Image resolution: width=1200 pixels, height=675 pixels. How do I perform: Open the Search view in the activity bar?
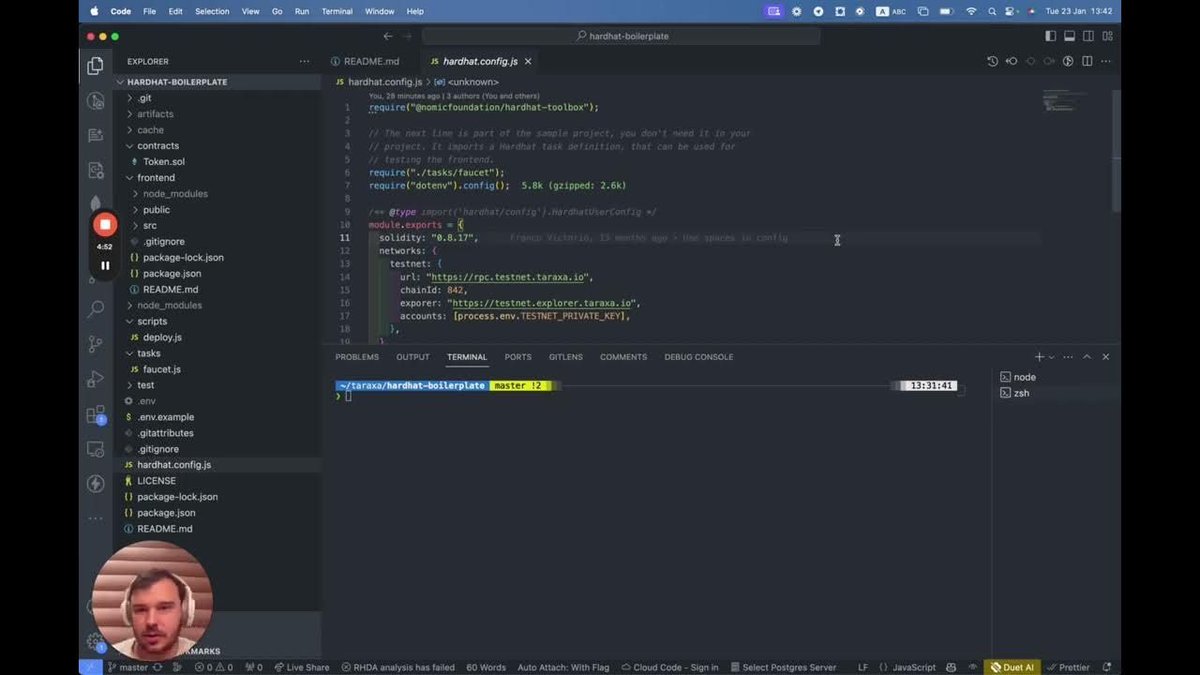[95, 309]
